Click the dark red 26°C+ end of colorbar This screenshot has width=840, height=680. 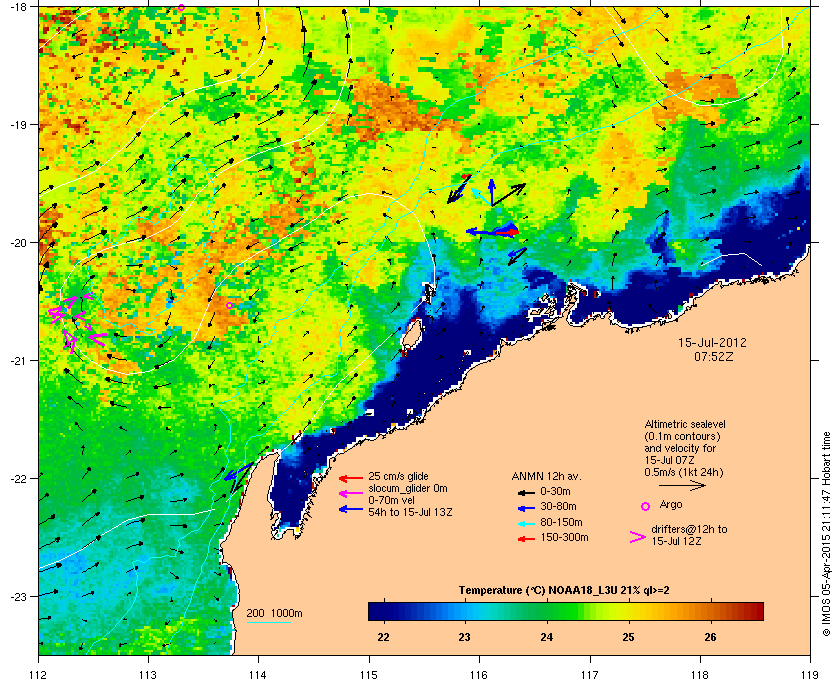click(x=756, y=611)
